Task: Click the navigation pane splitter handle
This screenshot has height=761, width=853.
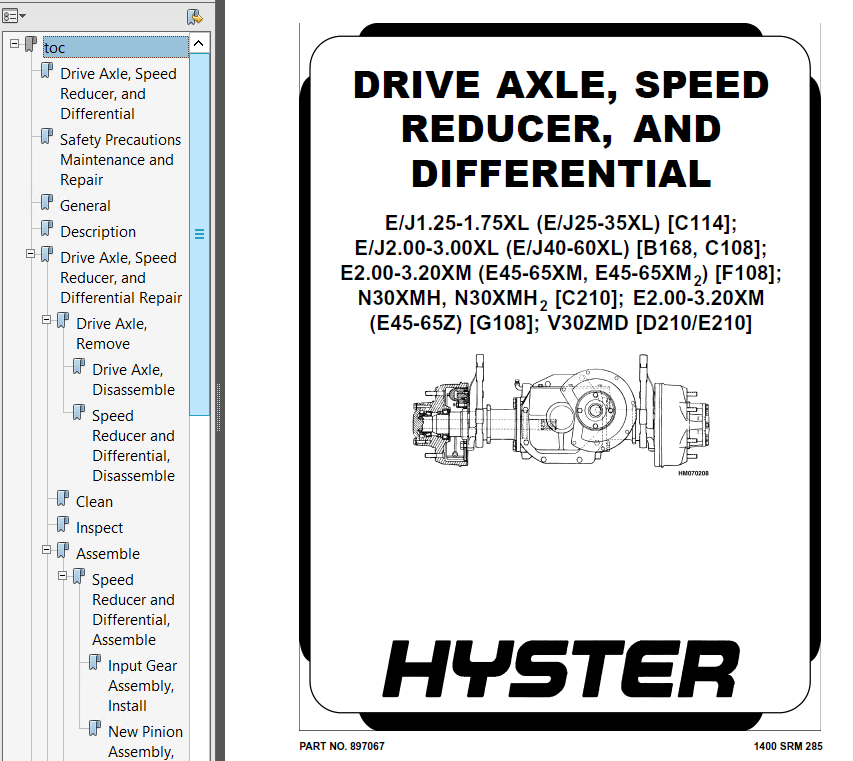Action: click(x=219, y=408)
